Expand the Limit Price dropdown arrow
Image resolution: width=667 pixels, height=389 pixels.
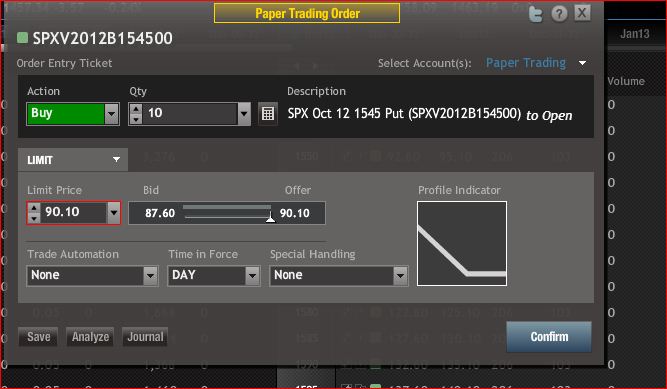click(x=114, y=212)
